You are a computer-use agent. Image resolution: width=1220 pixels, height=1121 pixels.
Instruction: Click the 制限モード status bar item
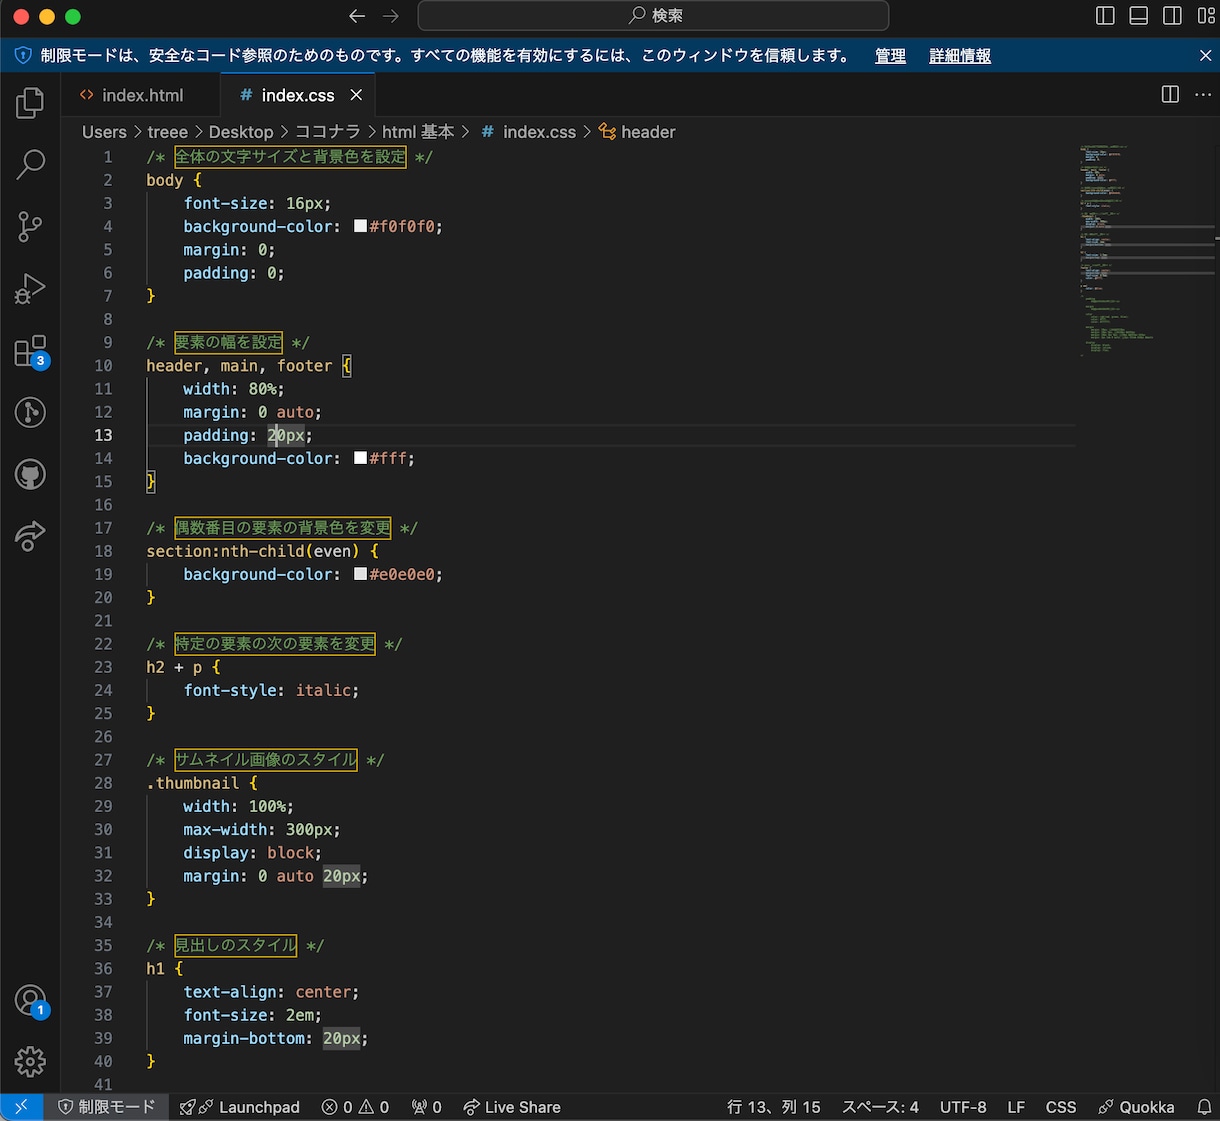(107, 1107)
